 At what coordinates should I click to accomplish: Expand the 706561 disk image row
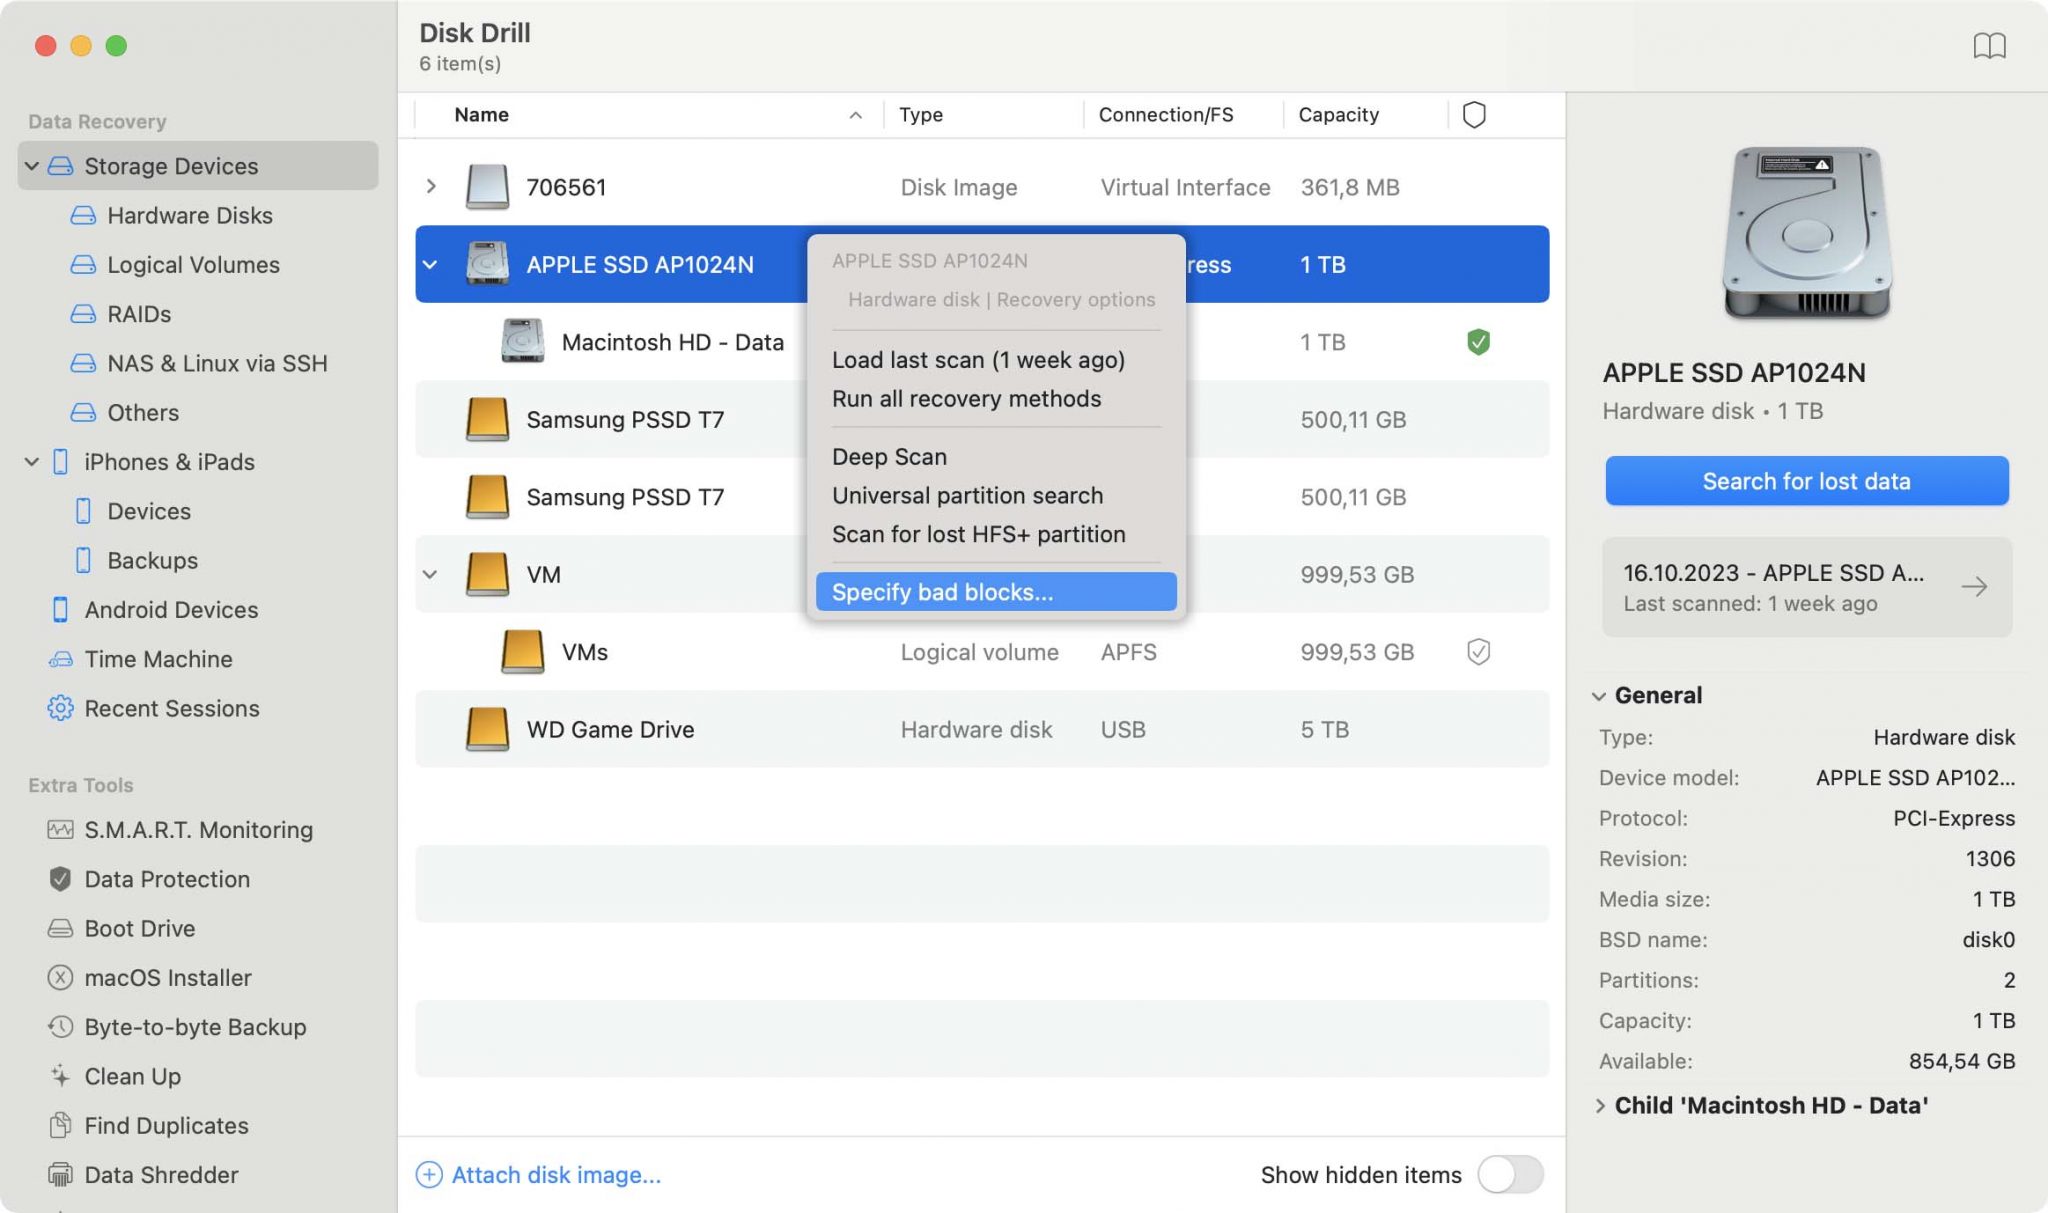(431, 187)
